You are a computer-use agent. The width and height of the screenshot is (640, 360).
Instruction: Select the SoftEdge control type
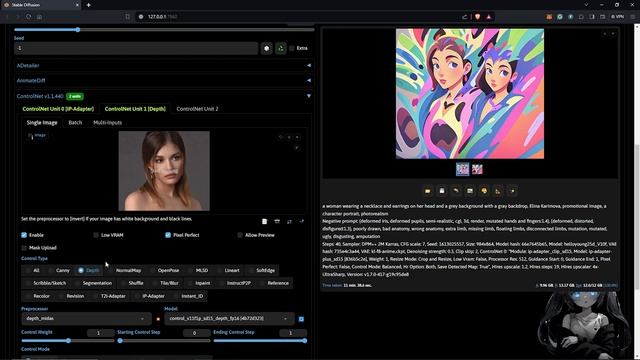262,270
